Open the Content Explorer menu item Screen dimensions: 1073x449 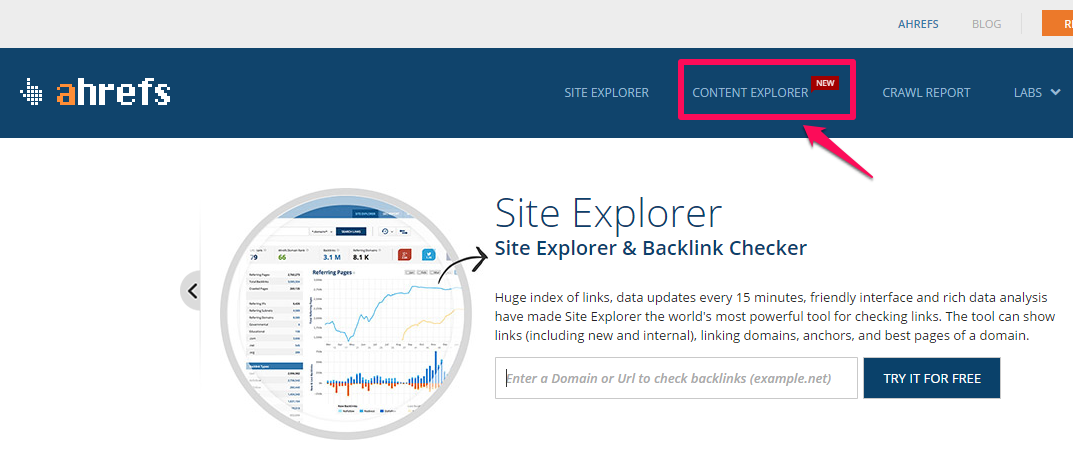[750, 92]
